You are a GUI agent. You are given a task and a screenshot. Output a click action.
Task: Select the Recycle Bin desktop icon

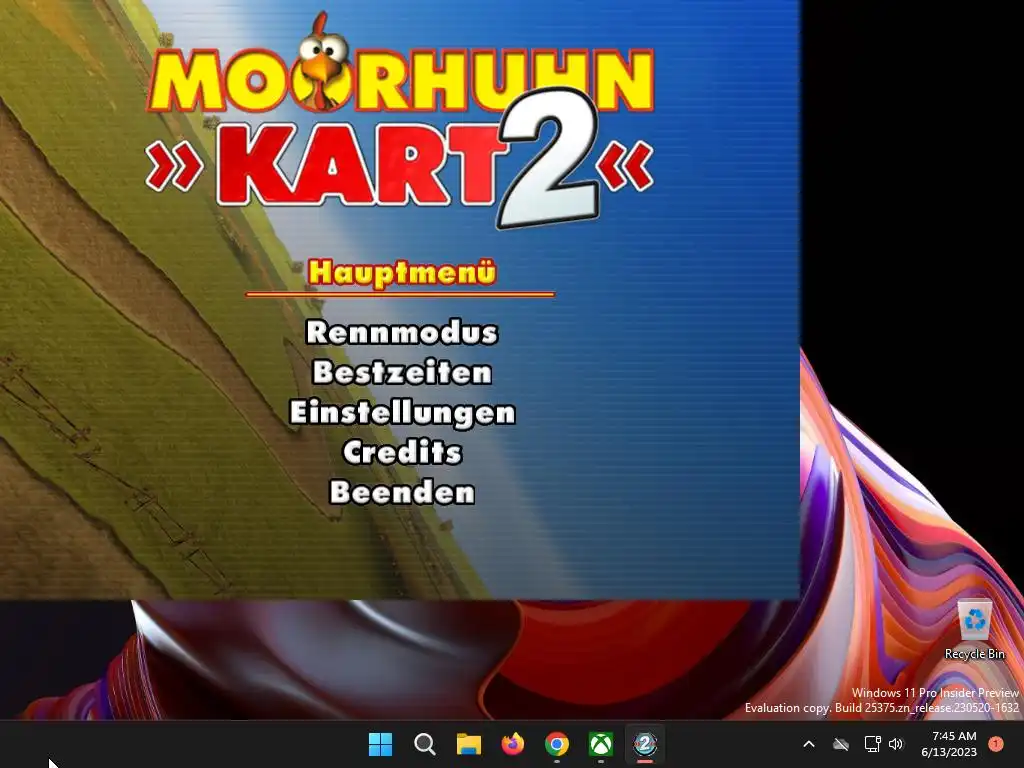click(x=974, y=630)
